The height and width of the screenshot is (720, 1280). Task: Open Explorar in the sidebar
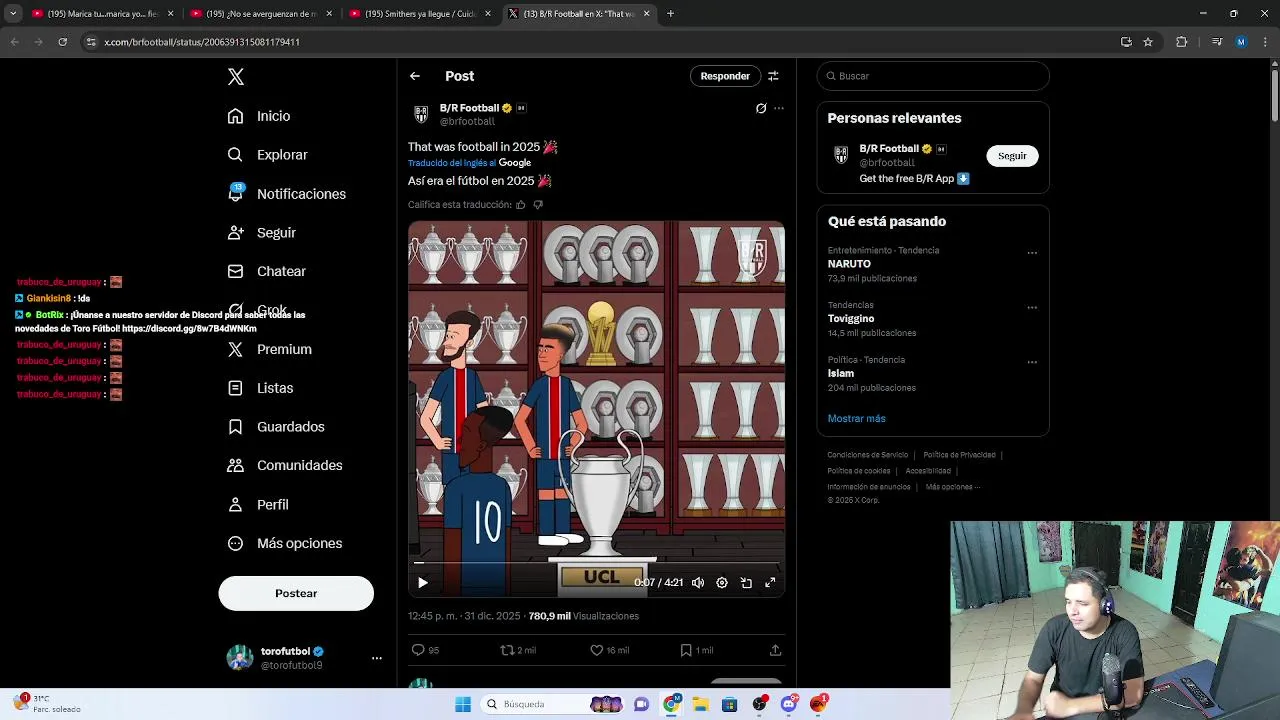pos(267,155)
